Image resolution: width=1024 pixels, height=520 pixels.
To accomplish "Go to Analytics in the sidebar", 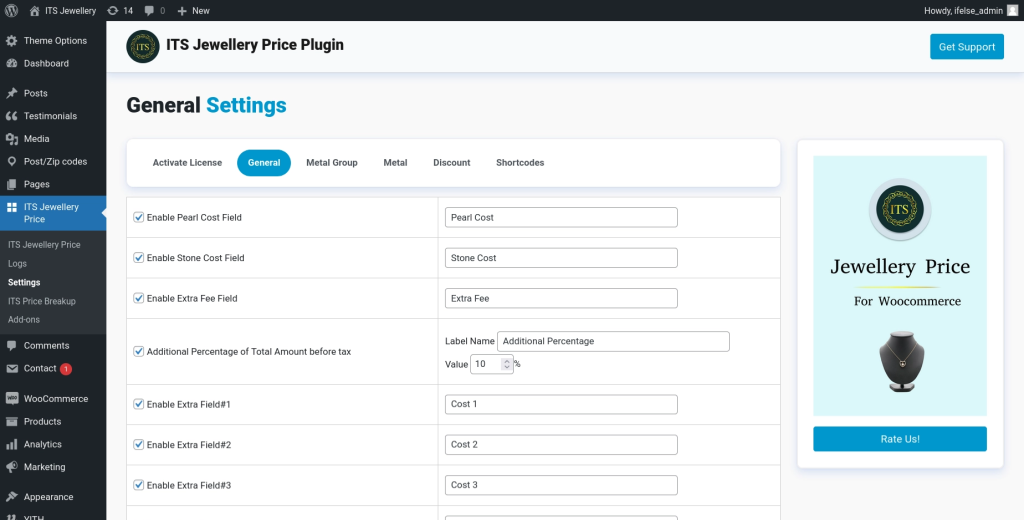I will [42, 444].
